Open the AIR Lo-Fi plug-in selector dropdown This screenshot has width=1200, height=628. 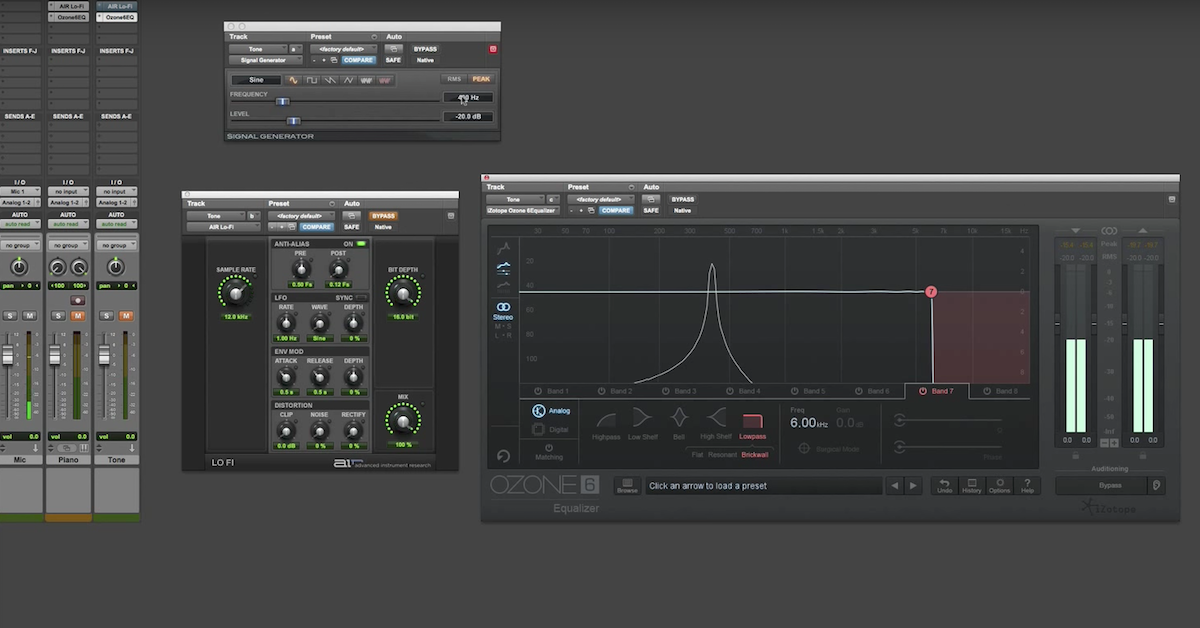[x=222, y=227]
